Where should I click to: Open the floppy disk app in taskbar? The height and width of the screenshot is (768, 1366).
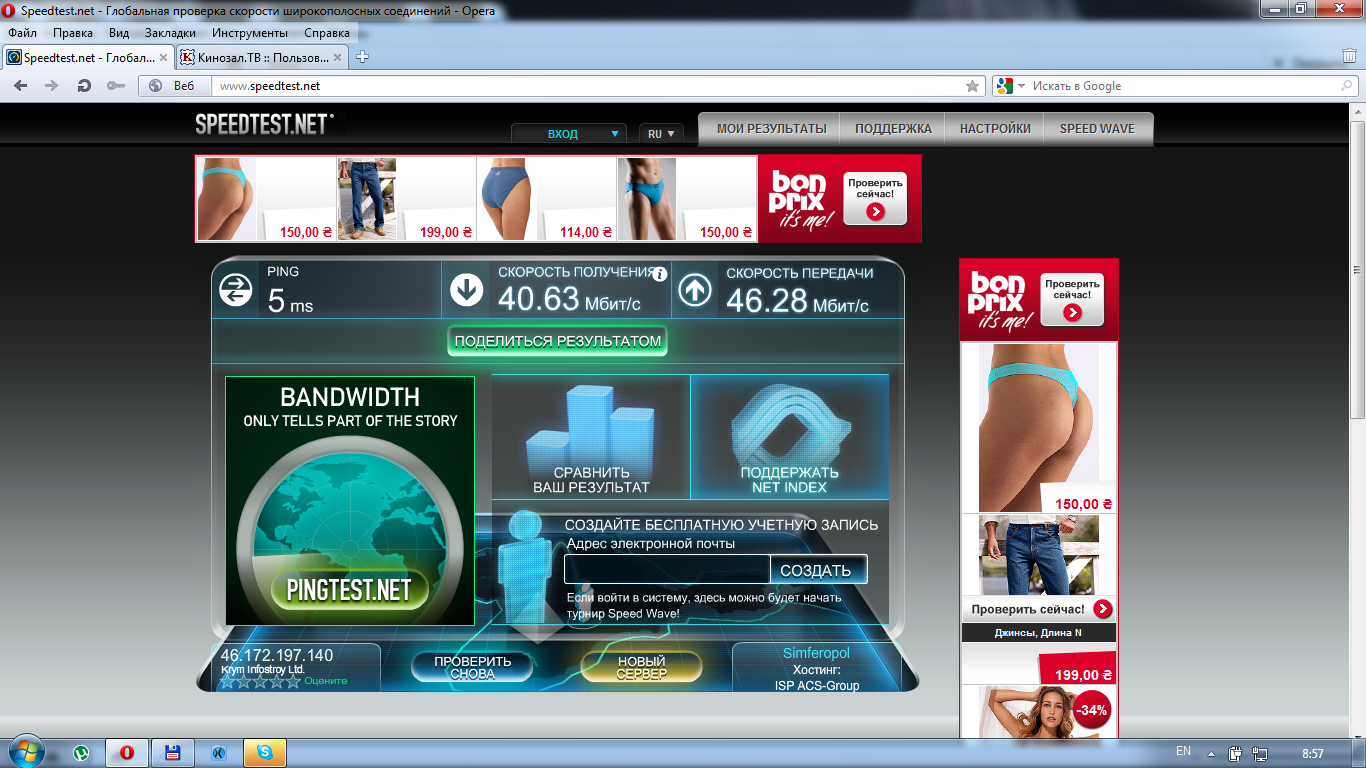coord(172,752)
